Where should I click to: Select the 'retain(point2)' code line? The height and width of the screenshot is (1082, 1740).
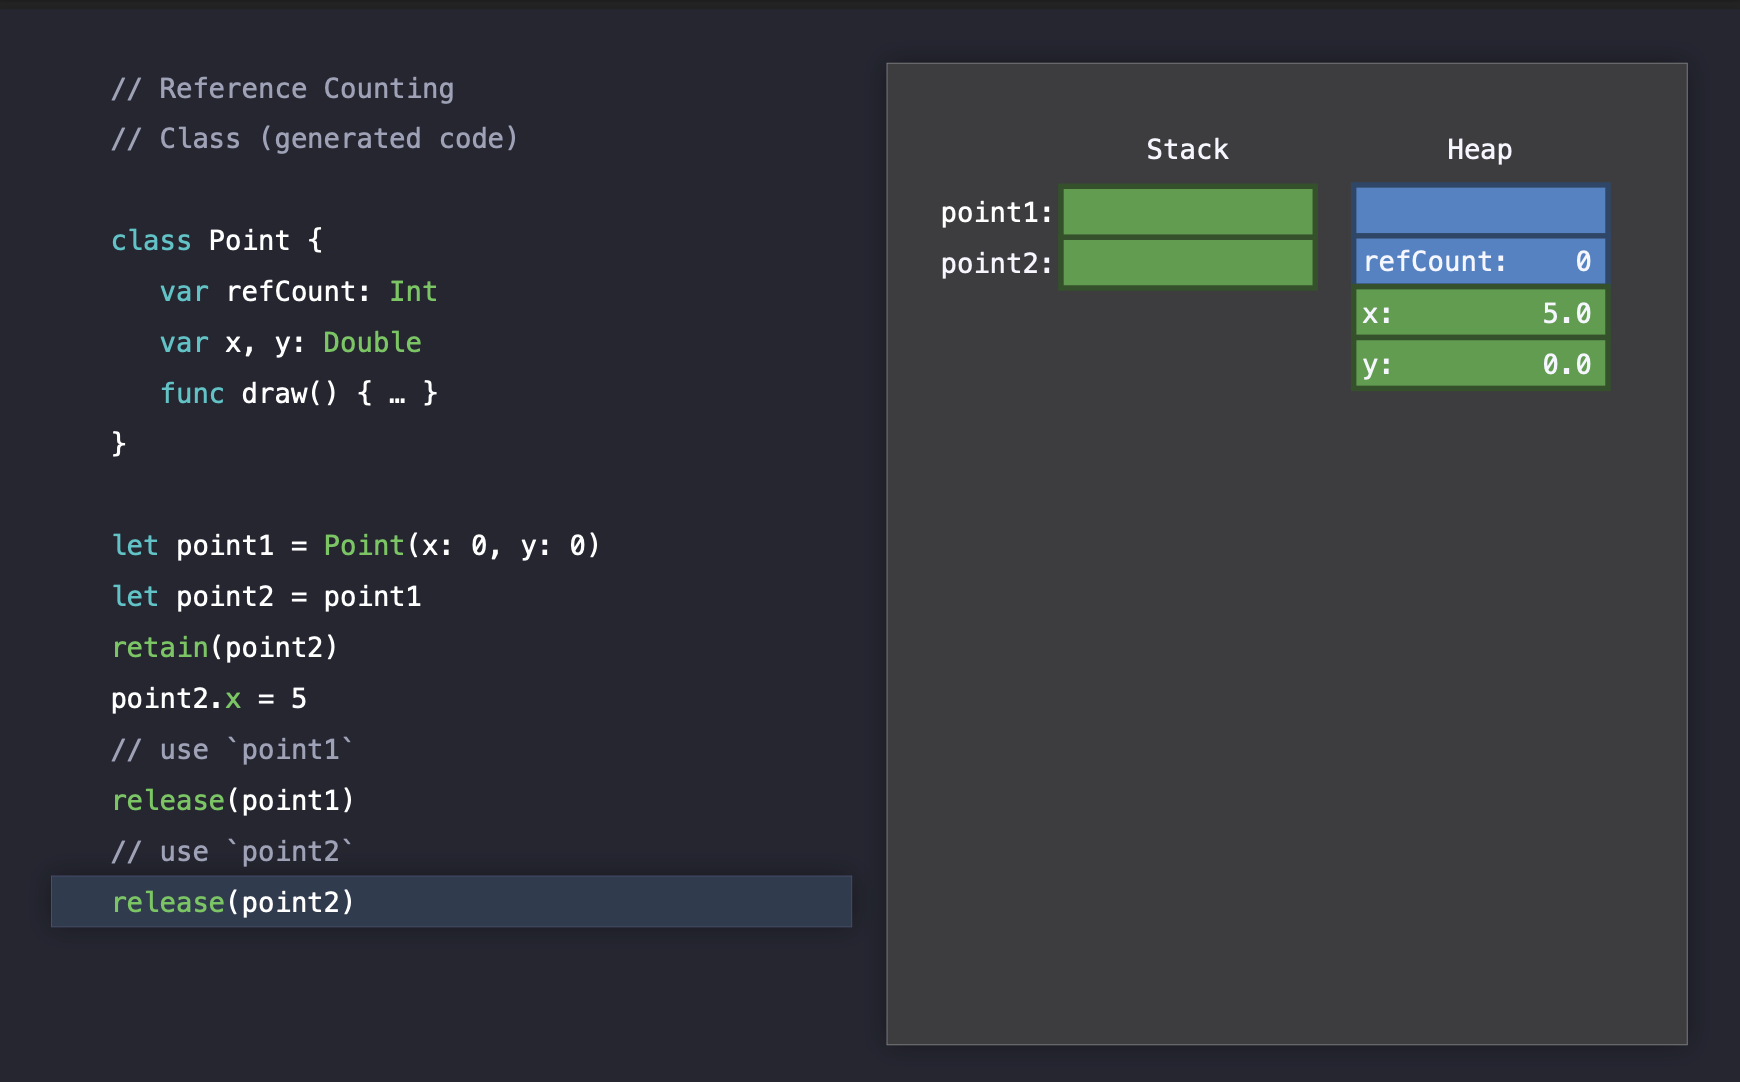tap(224, 648)
